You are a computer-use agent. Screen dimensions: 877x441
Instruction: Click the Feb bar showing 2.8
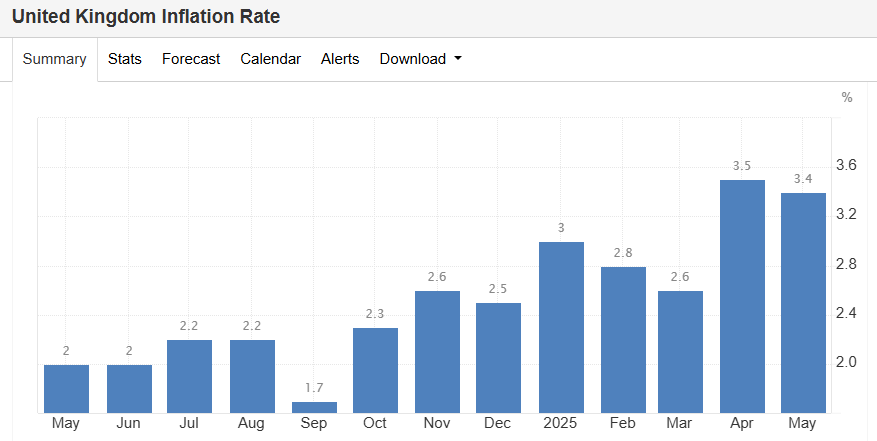click(623, 339)
